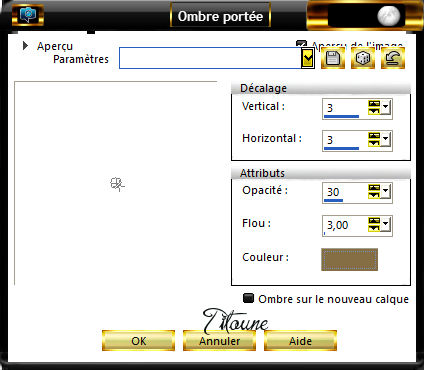Increase the Vertical offset with the up arrow
This screenshot has width=424, height=370.
pyautogui.click(x=374, y=104)
